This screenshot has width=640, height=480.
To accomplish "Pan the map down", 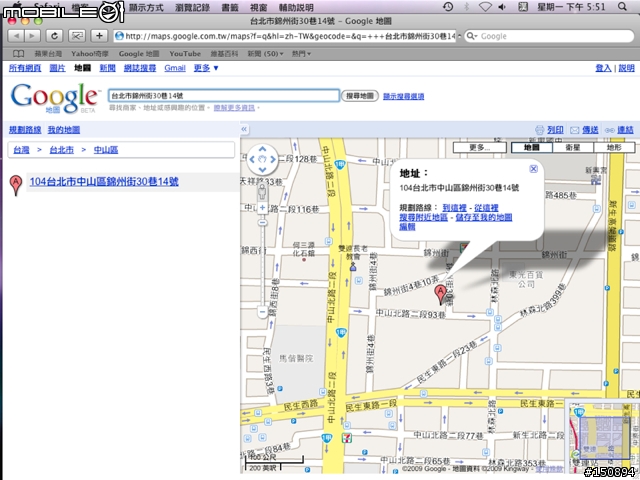I will pyautogui.click(x=262, y=170).
